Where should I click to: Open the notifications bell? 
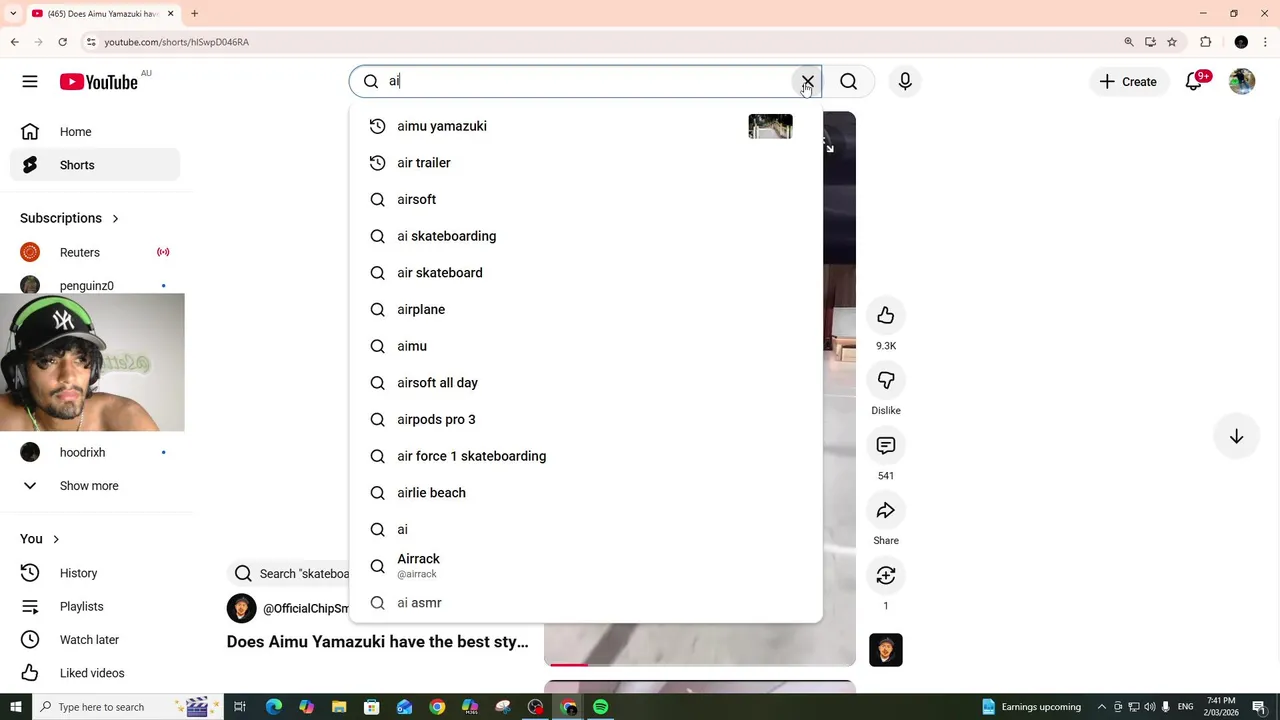pos(1194,82)
